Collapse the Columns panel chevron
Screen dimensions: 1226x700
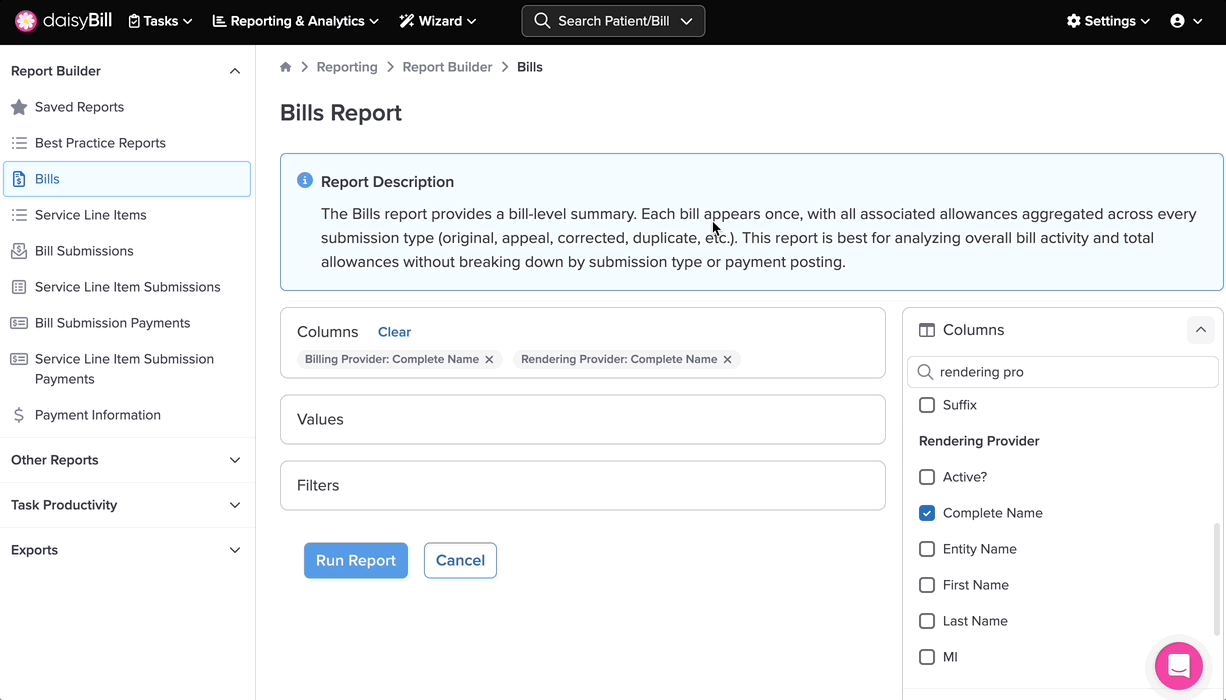coord(1200,330)
